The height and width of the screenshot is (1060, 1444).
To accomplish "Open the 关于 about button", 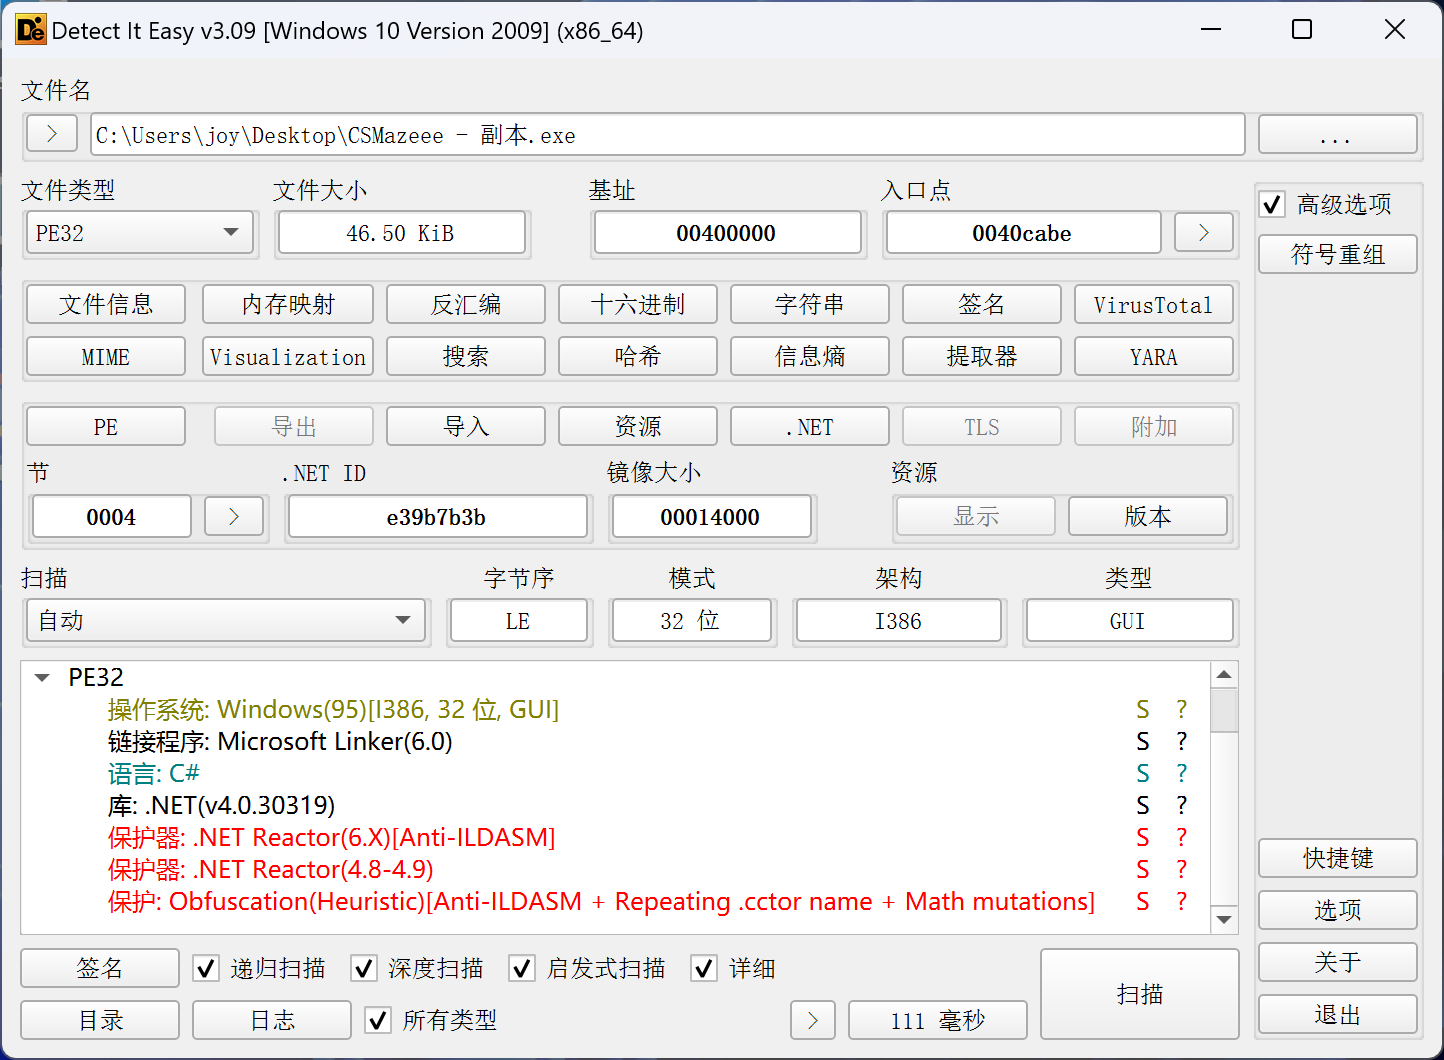I will (1338, 962).
